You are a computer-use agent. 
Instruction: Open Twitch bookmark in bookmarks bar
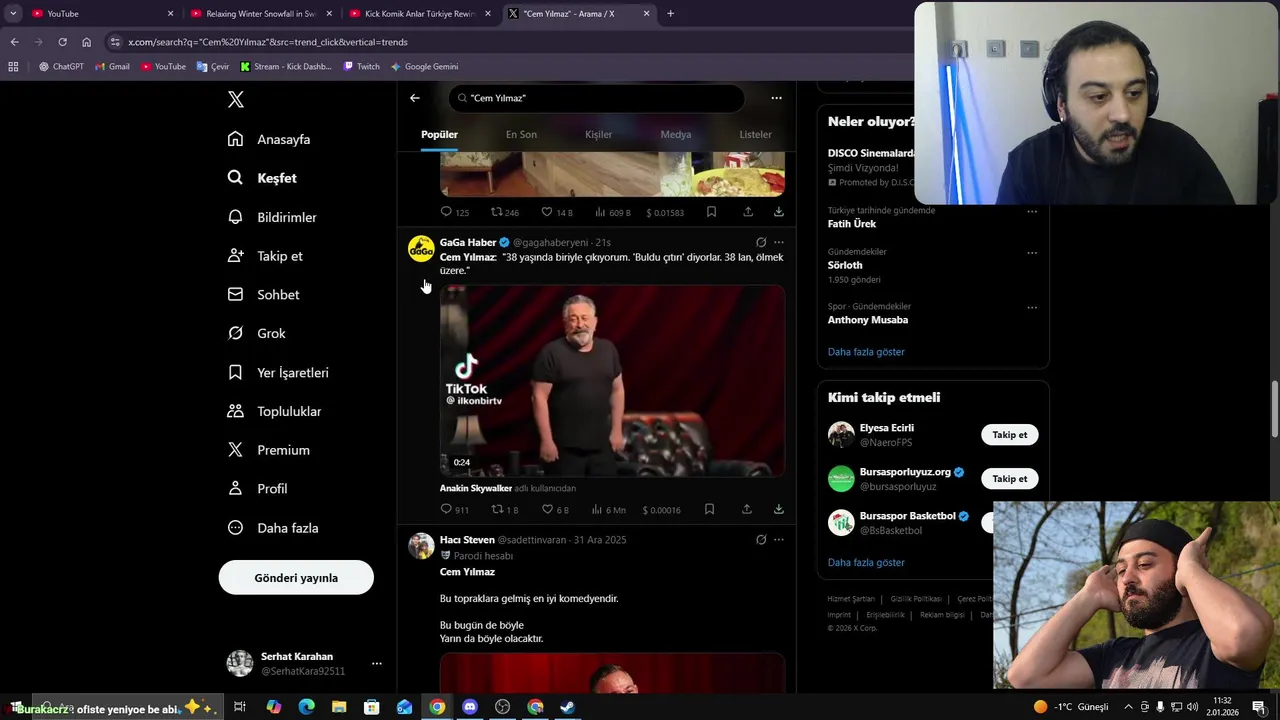tap(362, 66)
